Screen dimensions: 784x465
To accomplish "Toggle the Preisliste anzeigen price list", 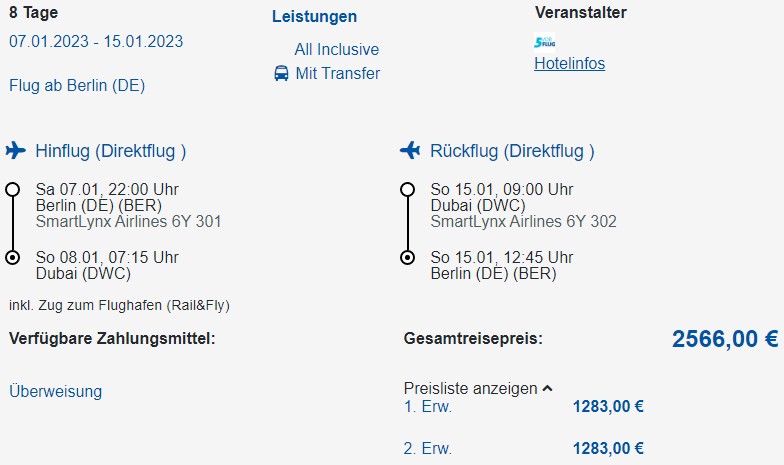I will point(470,388).
